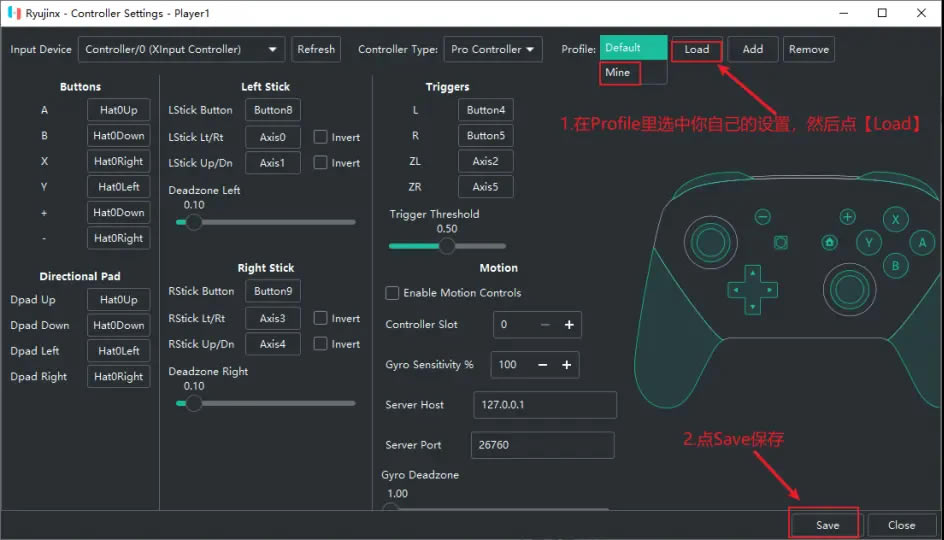Increase Gyro Sensitivity with plus button

pos(567,365)
